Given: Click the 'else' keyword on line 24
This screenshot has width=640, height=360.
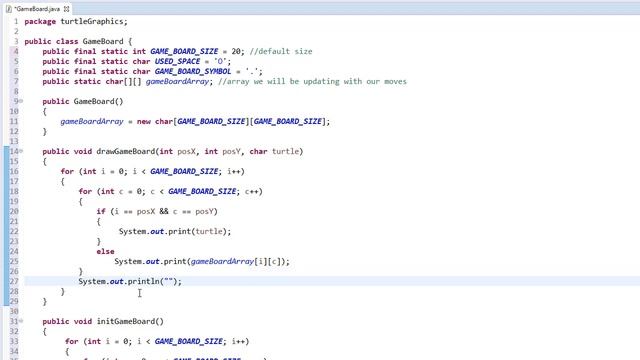Looking at the screenshot, I should click(105, 251).
